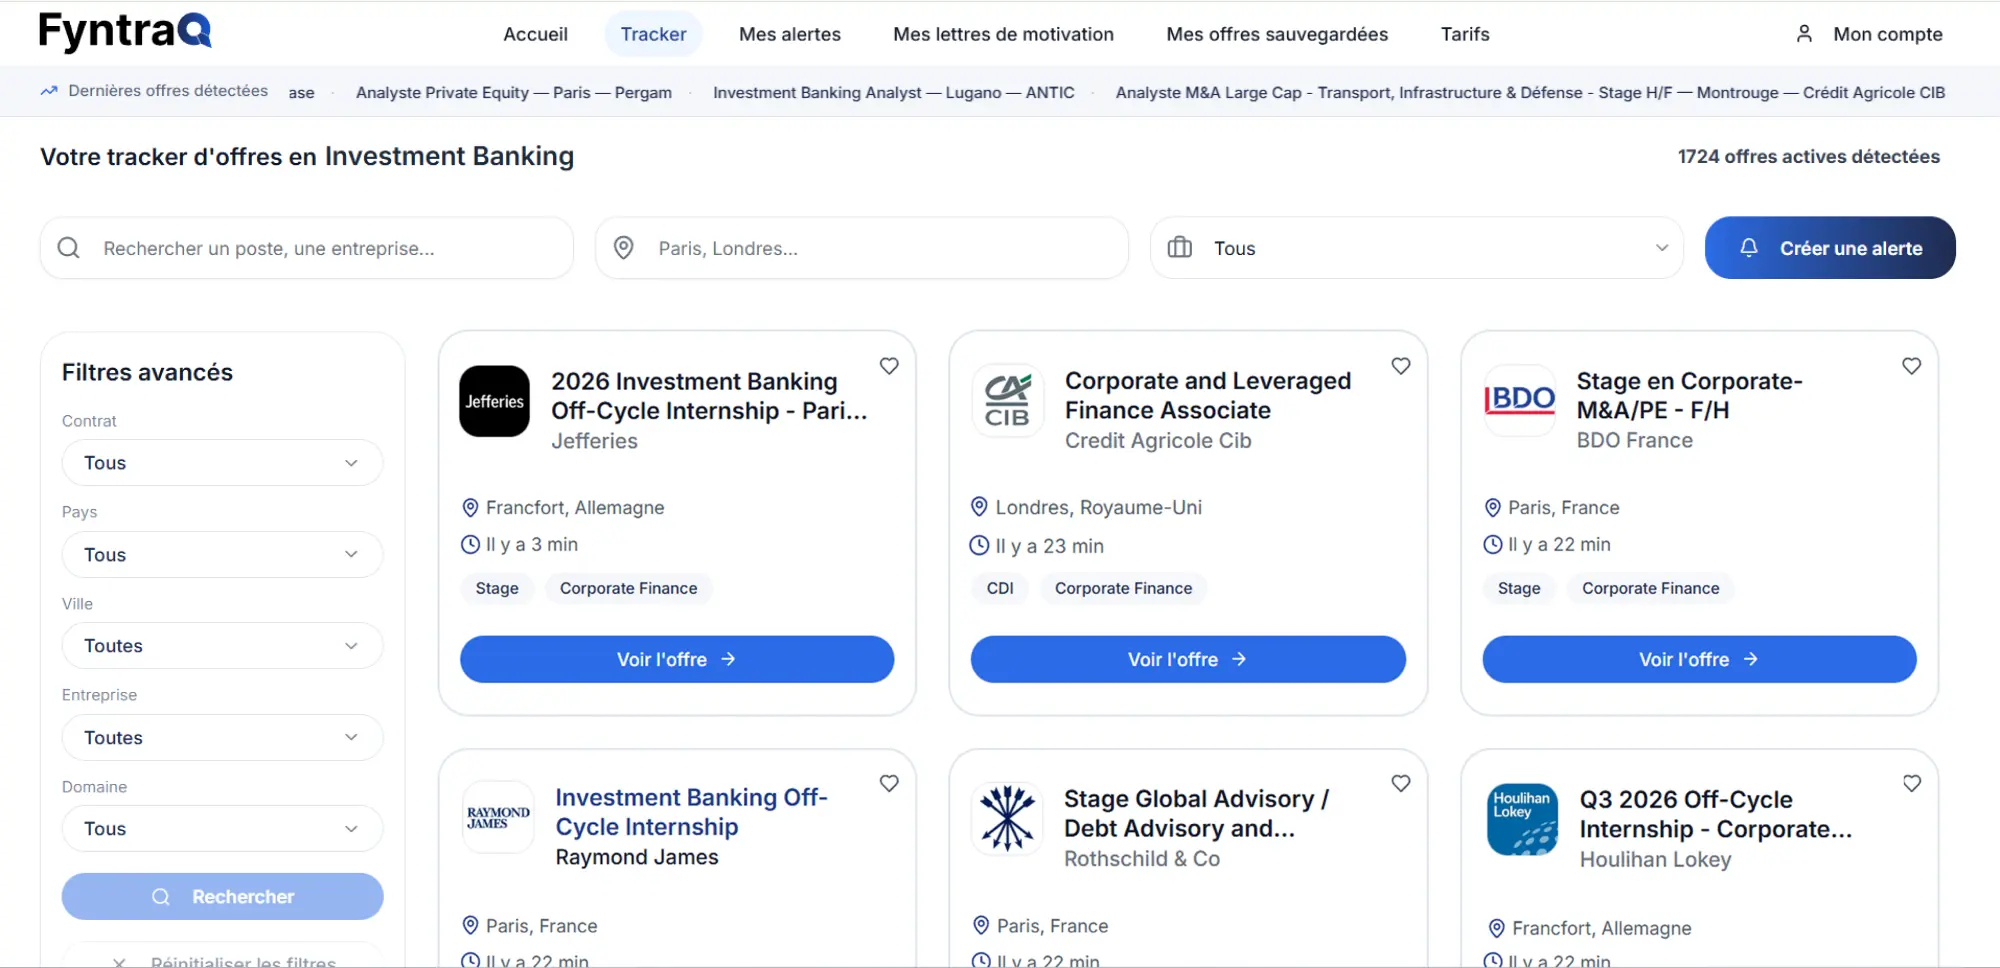Favorite the Corporate and Leveraged Finance Associate offer
The height and width of the screenshot is (968, 2000).
tap(1400, 366)
